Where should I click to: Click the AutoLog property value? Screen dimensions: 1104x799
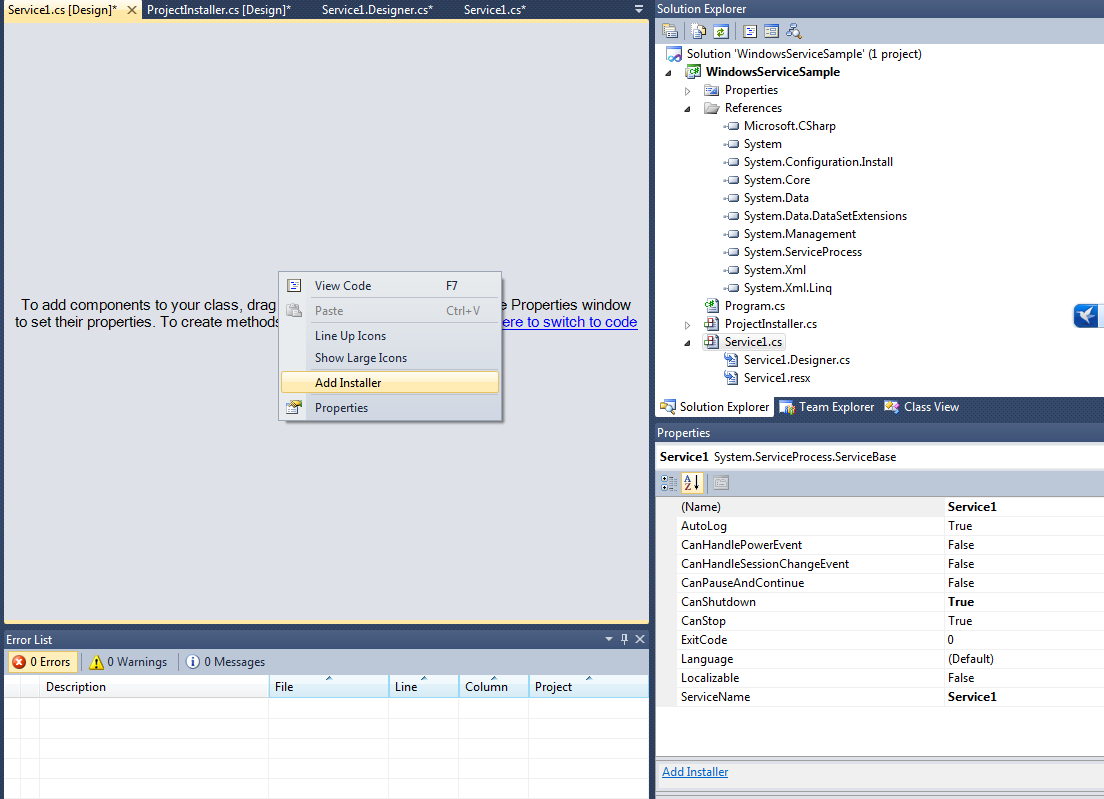pos(1024,526)
